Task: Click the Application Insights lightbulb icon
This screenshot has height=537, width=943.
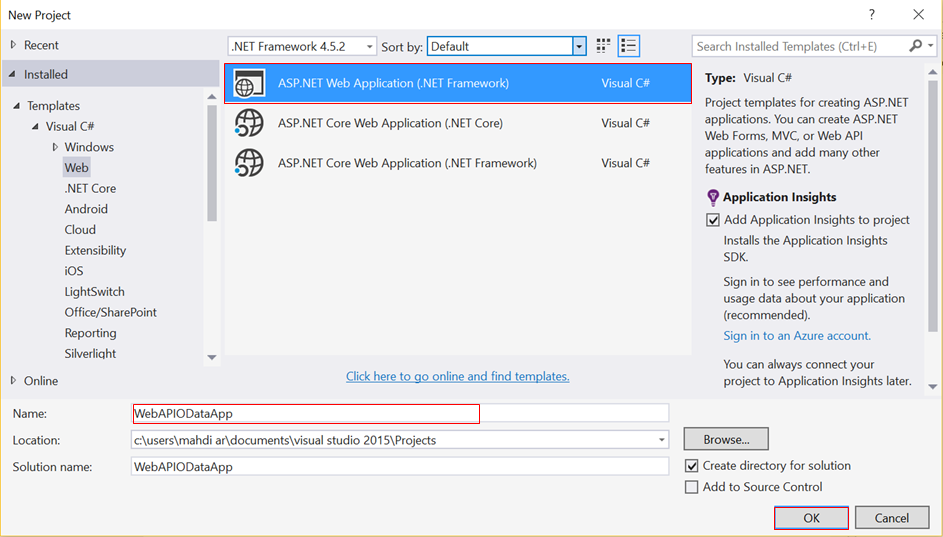Action: coord(713,197)
